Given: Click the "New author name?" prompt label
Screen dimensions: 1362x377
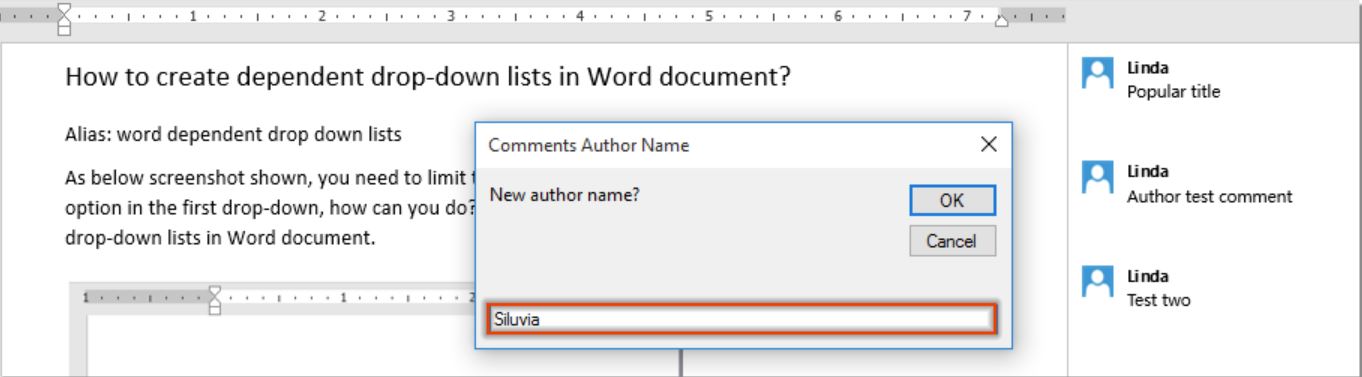Looking at the screenshot, I should click(564, 195).
